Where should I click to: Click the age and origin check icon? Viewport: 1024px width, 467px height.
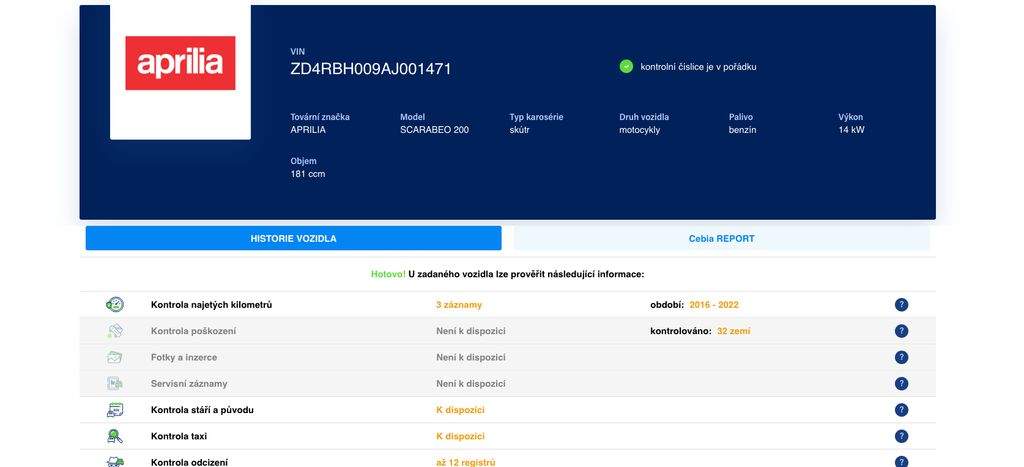tap(115, 410)
